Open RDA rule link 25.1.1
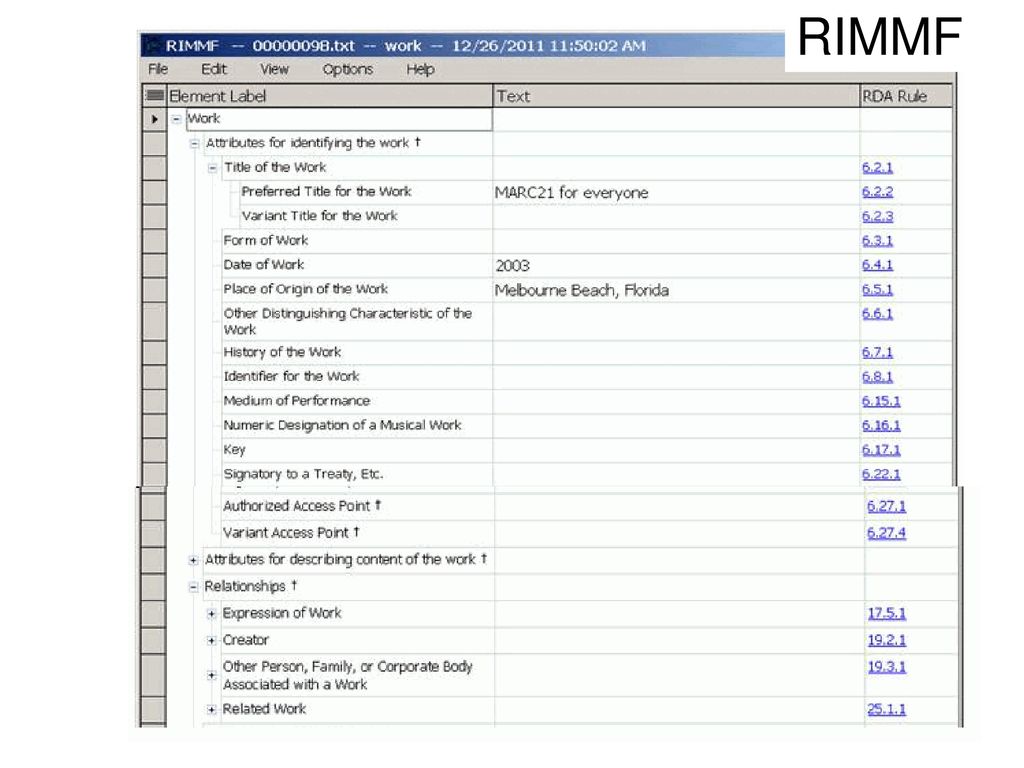 [x=886, y=709]
